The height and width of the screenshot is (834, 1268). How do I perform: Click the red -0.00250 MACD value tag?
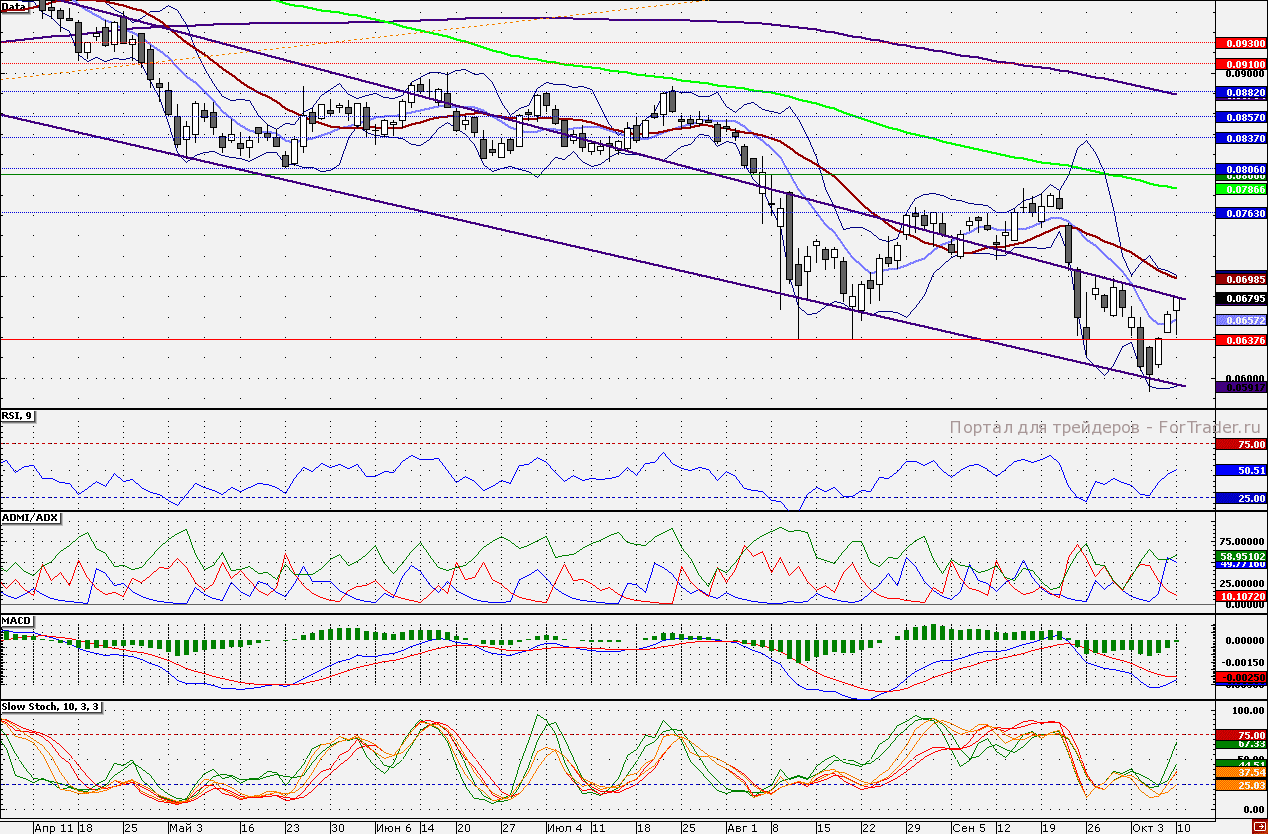[x=1240, y=678]
